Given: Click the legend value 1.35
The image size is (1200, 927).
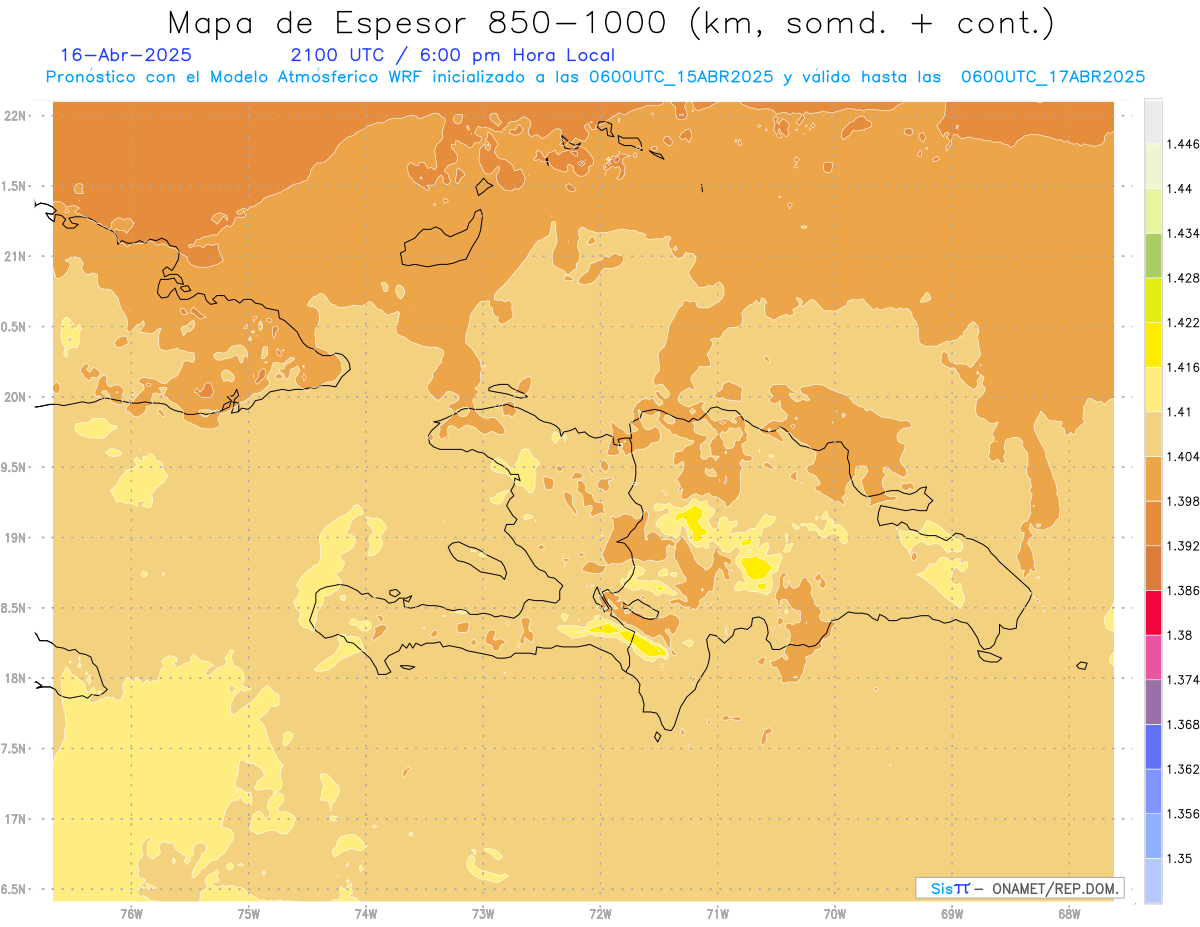Looking at the screenshot, I should (1179, 859).
